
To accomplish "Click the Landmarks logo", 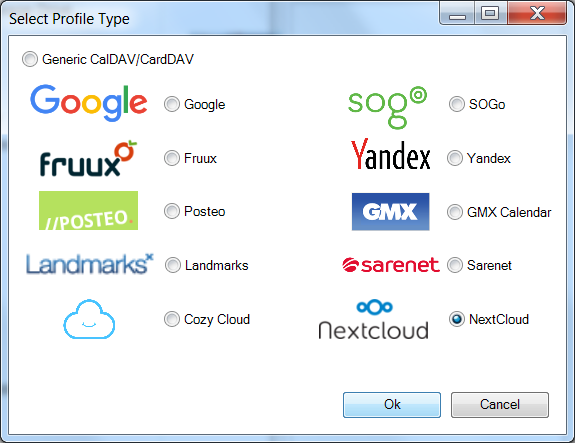I will (x=89, y=264).
